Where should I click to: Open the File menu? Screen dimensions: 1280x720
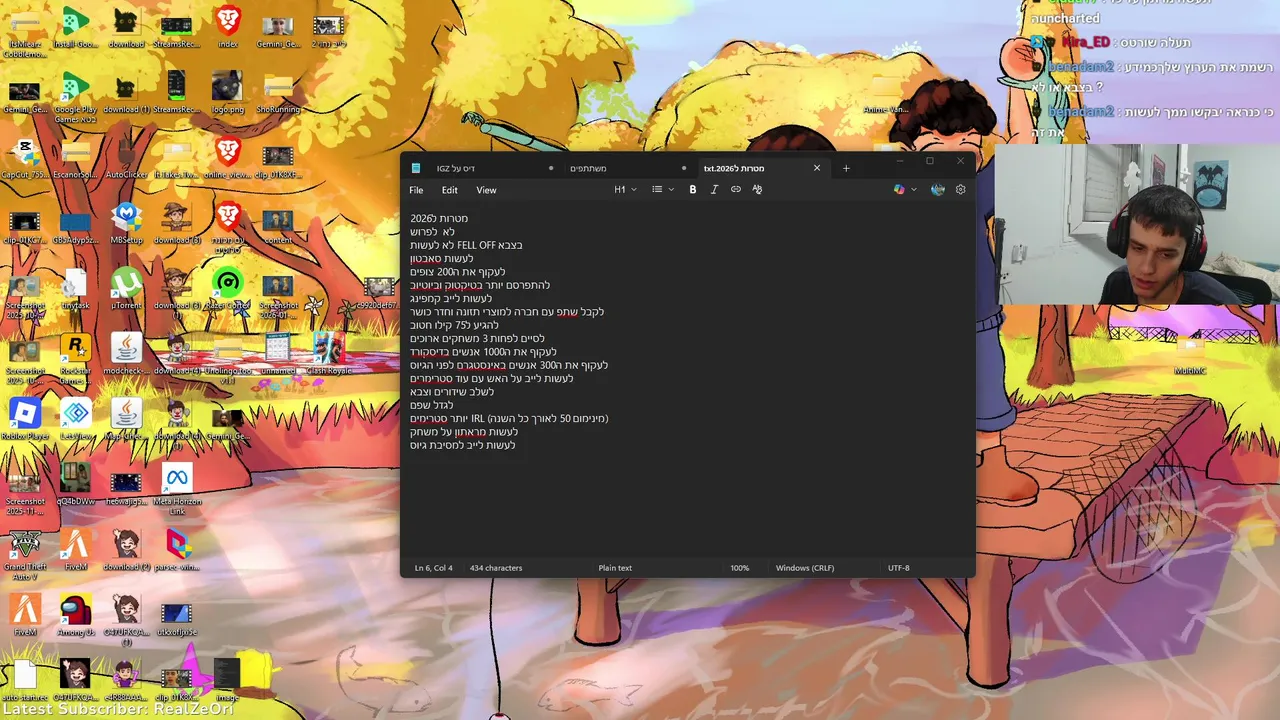coord(416,190)
